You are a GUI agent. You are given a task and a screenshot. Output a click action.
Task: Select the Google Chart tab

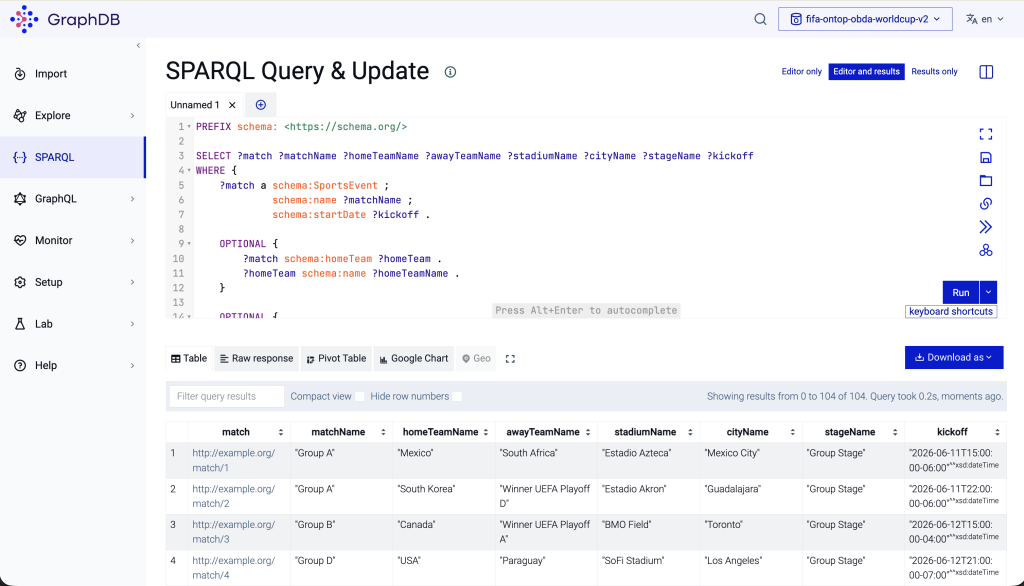[414, 358]
